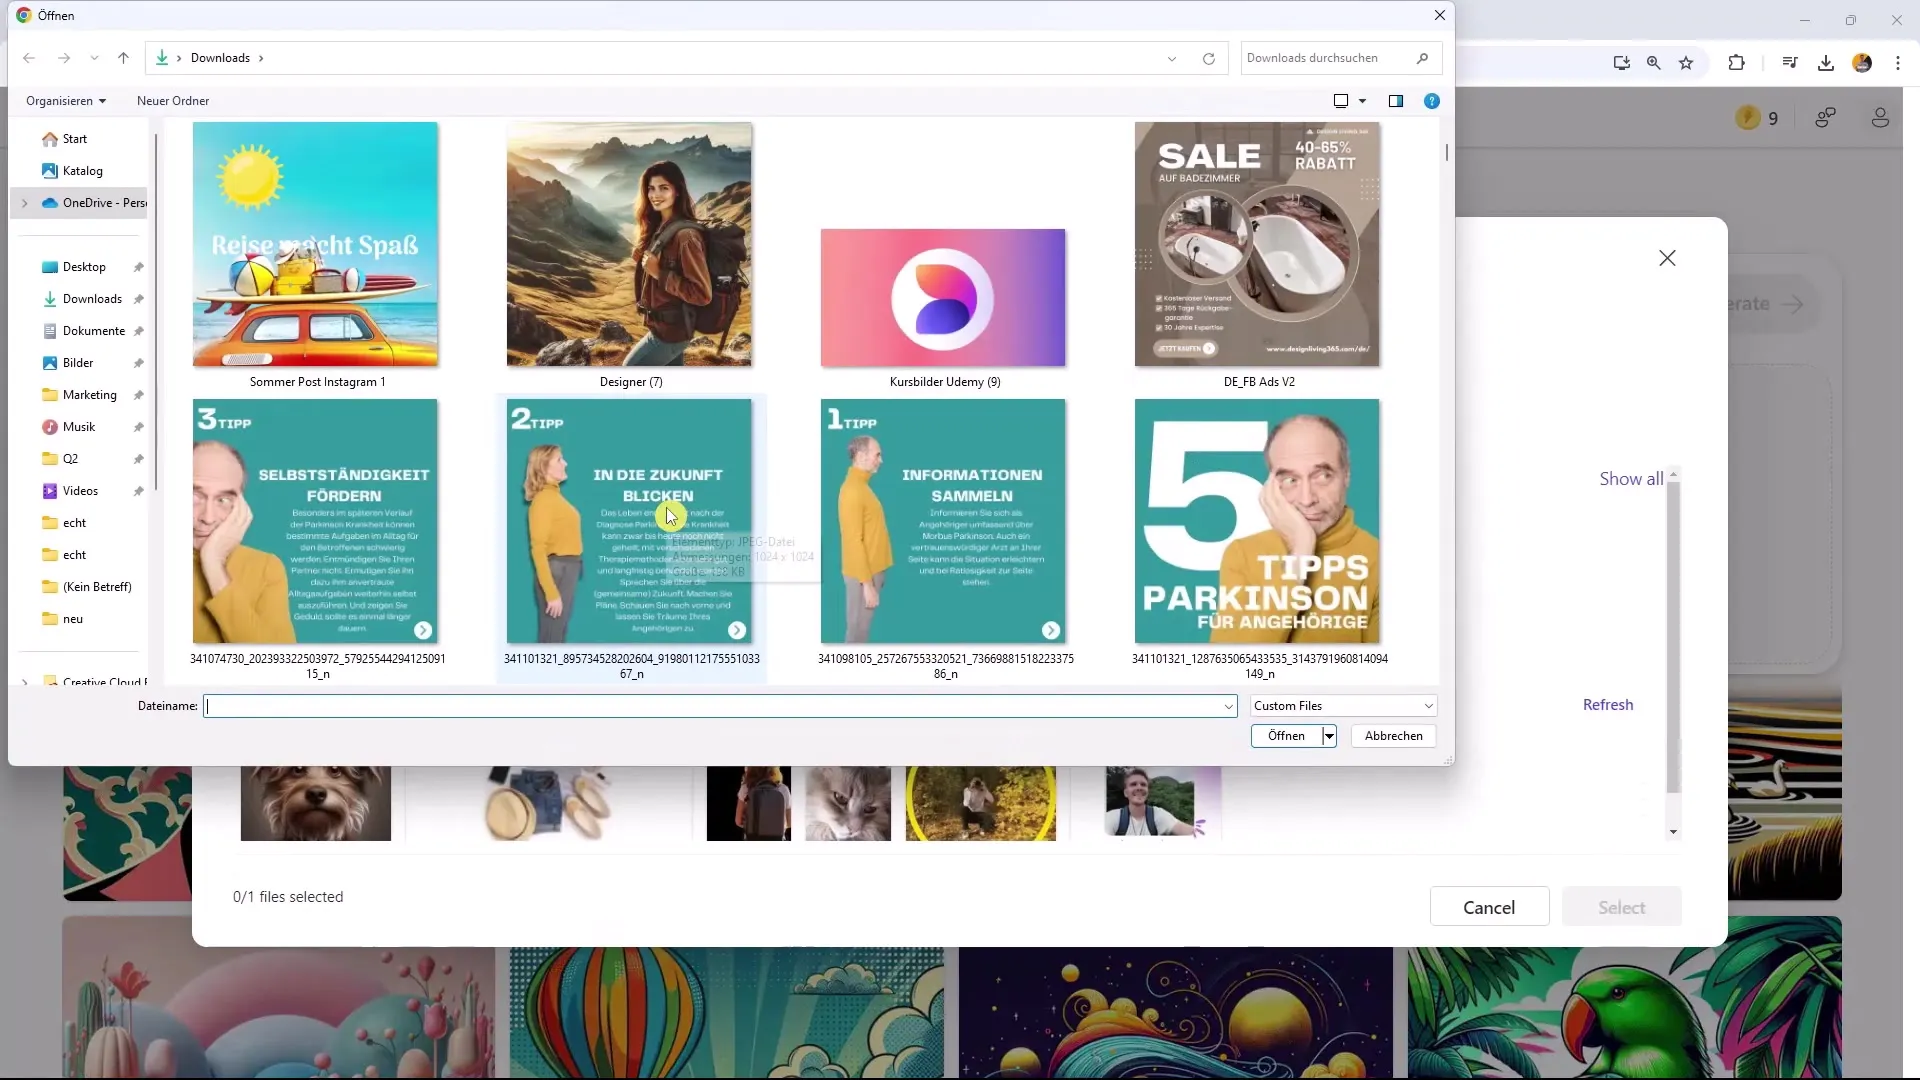
Task: Click the Desktop tree item in sidebar
Action: click(83, 265)
